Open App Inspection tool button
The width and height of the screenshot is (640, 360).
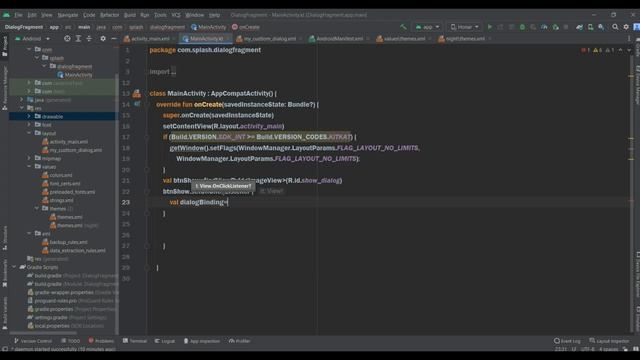202,341
